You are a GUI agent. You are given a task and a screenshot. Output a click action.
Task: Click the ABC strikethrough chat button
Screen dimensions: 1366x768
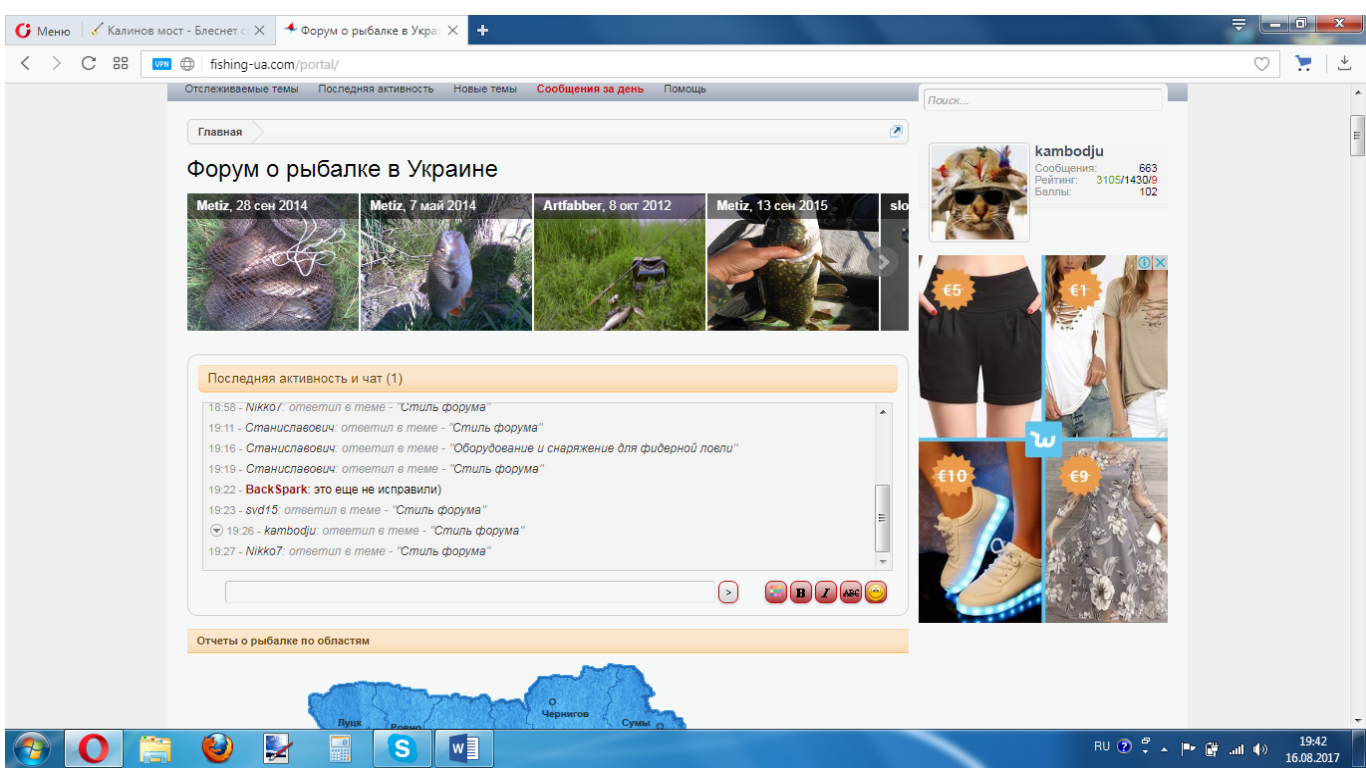[x=851, y=593]
